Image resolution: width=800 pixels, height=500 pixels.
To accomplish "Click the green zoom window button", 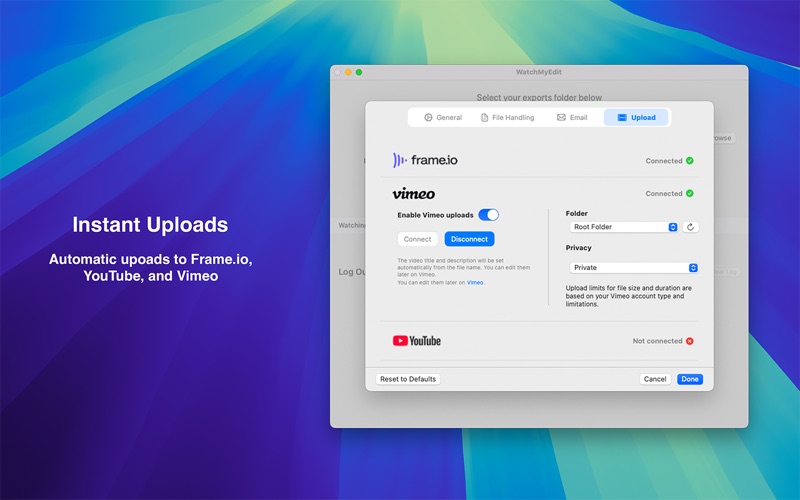I will pyautogui.click(x=359, y=72).
